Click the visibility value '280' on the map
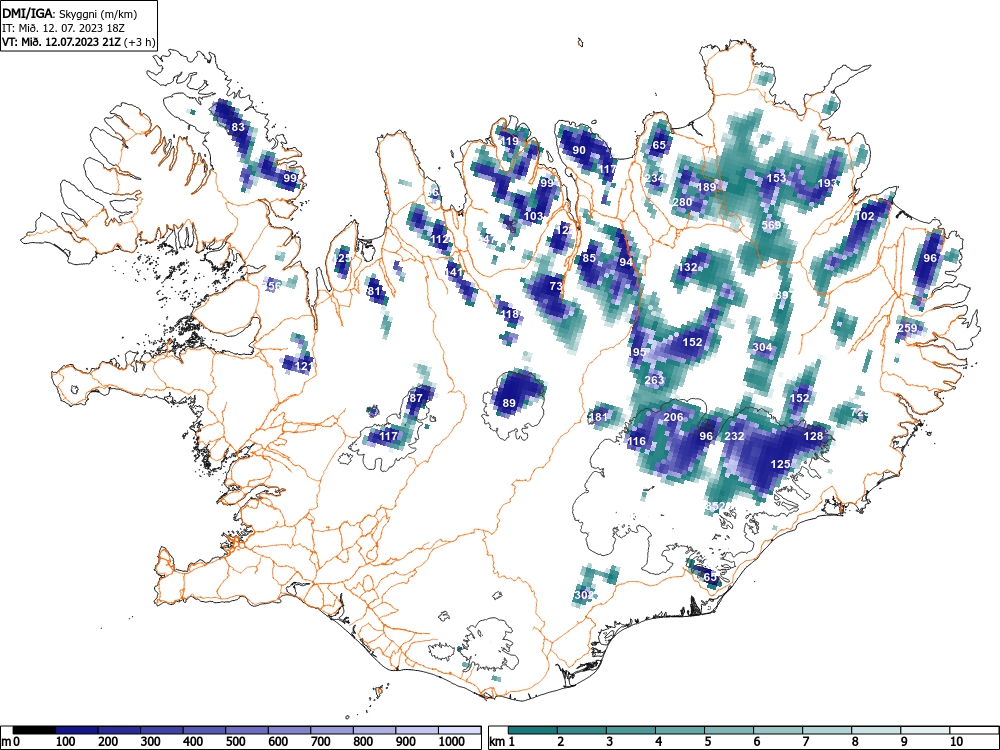 pyautogui.click(x=682, y=202)
